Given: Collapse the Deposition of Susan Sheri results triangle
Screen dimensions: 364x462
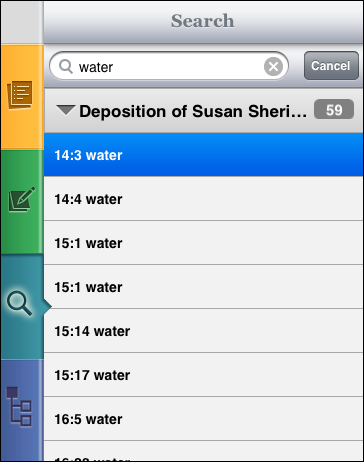Looking at the screenshot, I should click(66, 110).
